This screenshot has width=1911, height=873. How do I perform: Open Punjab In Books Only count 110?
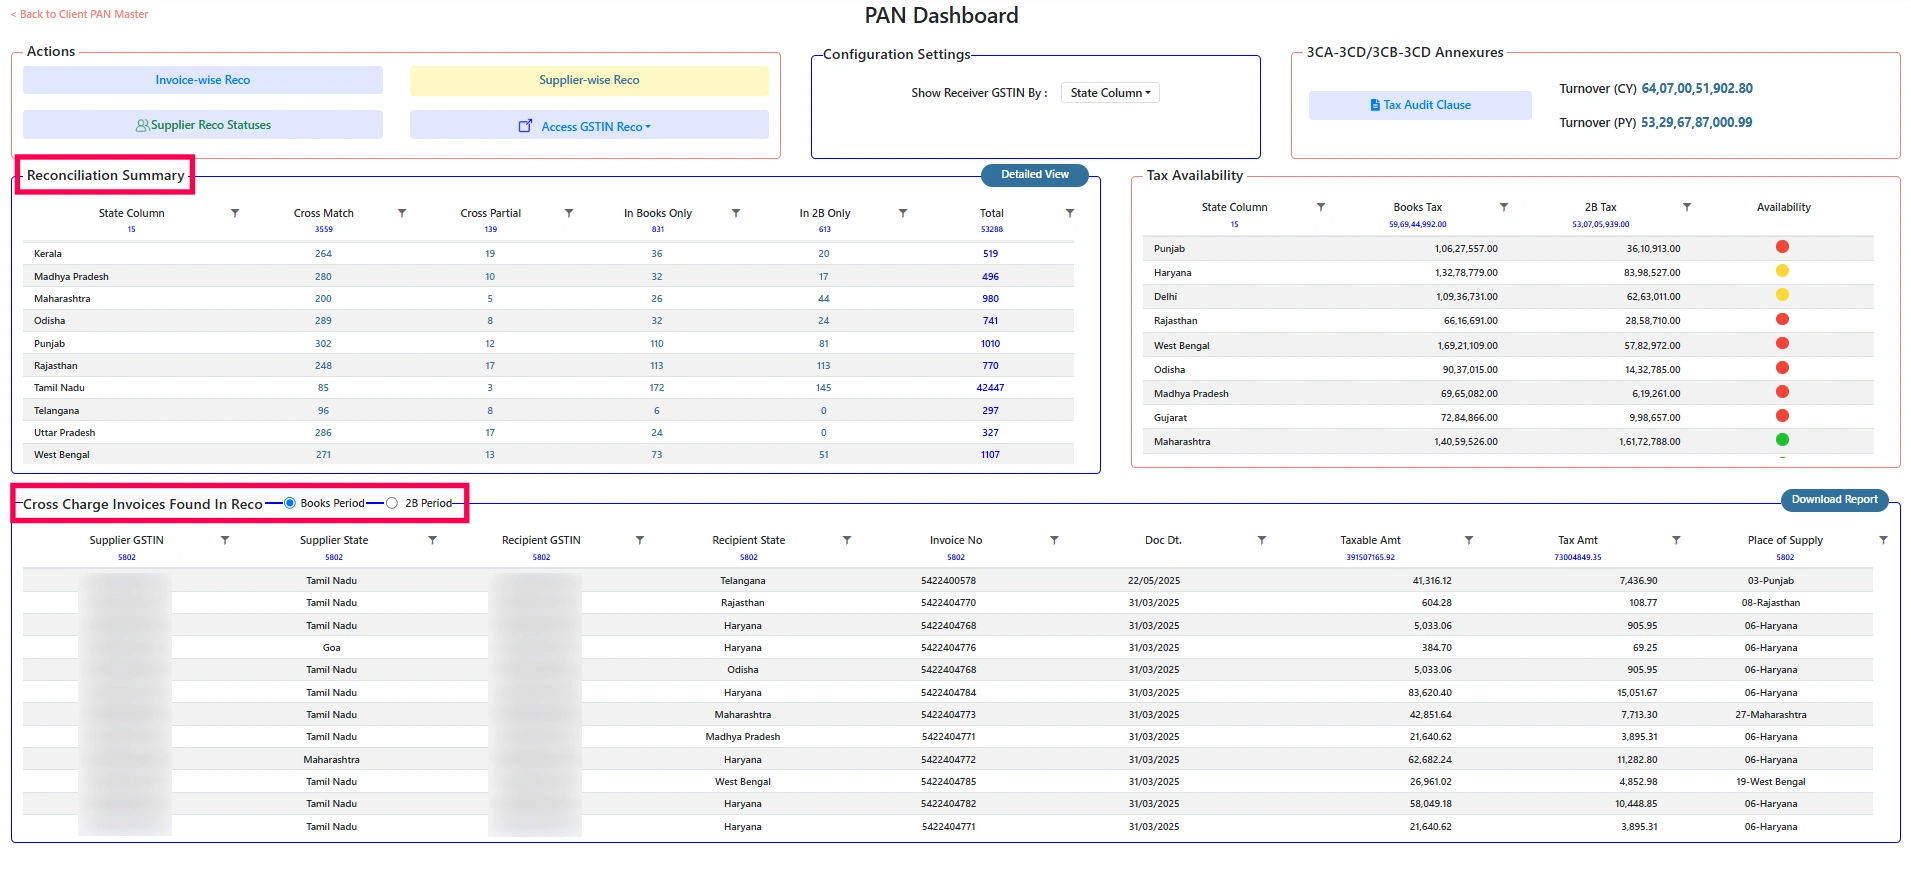click(657, 344)
